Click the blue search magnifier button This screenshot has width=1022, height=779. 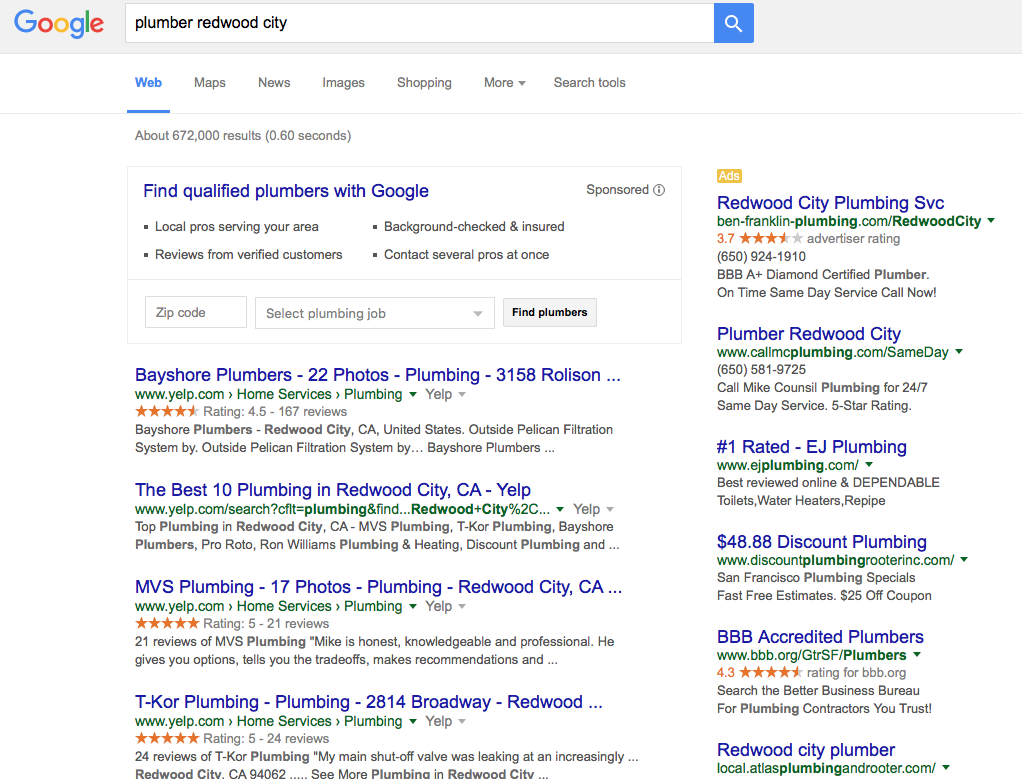click(x=734, y=23)
